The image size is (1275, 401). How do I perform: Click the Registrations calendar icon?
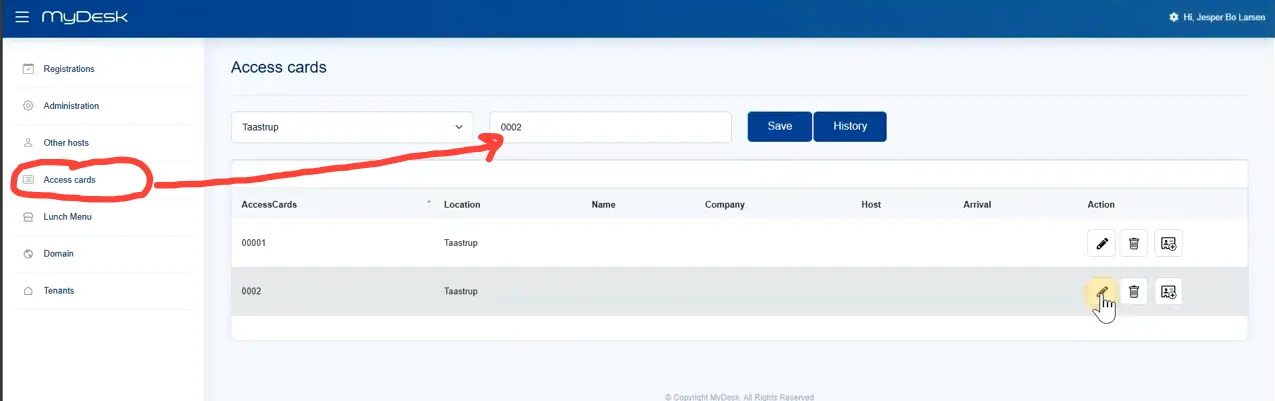(x=28, y=69)
